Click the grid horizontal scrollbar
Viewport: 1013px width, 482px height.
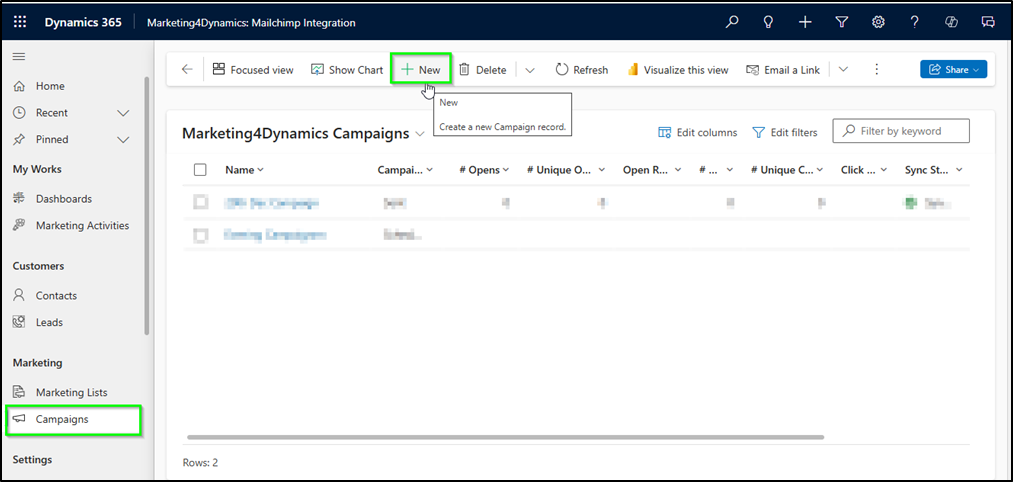pos(505,437)
